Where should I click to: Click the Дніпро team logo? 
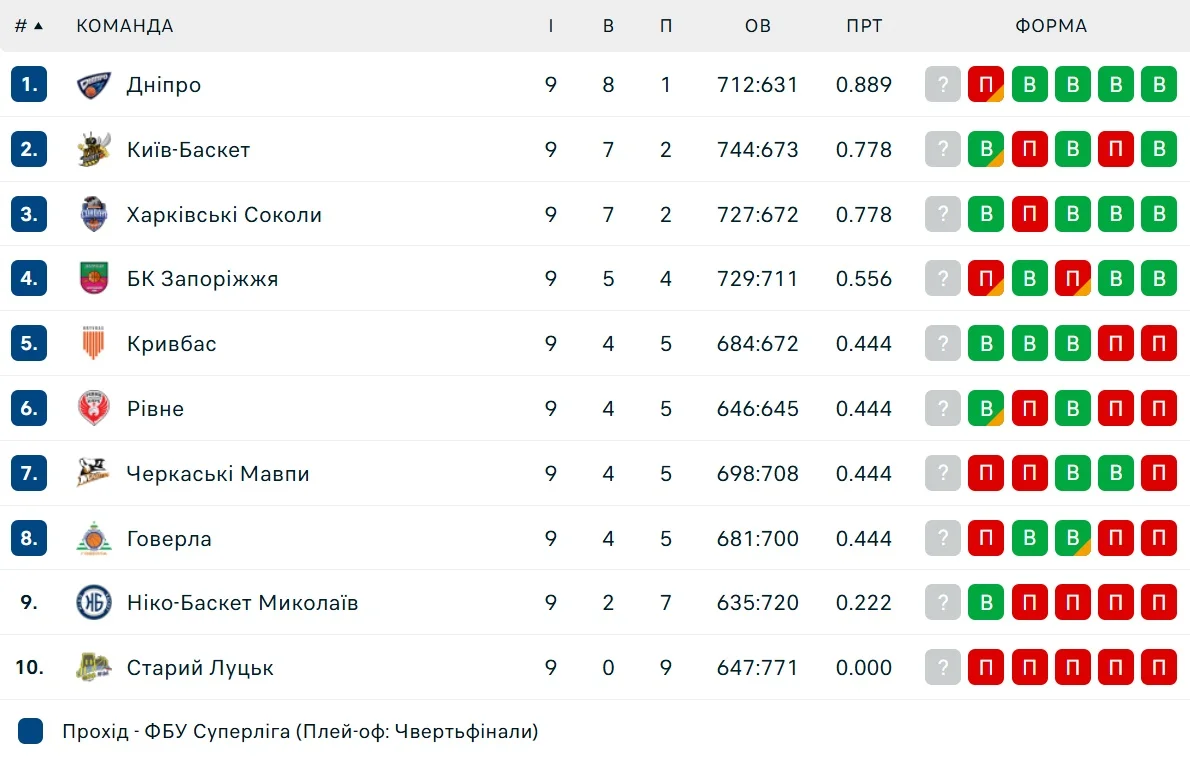(x=94, y=85)
